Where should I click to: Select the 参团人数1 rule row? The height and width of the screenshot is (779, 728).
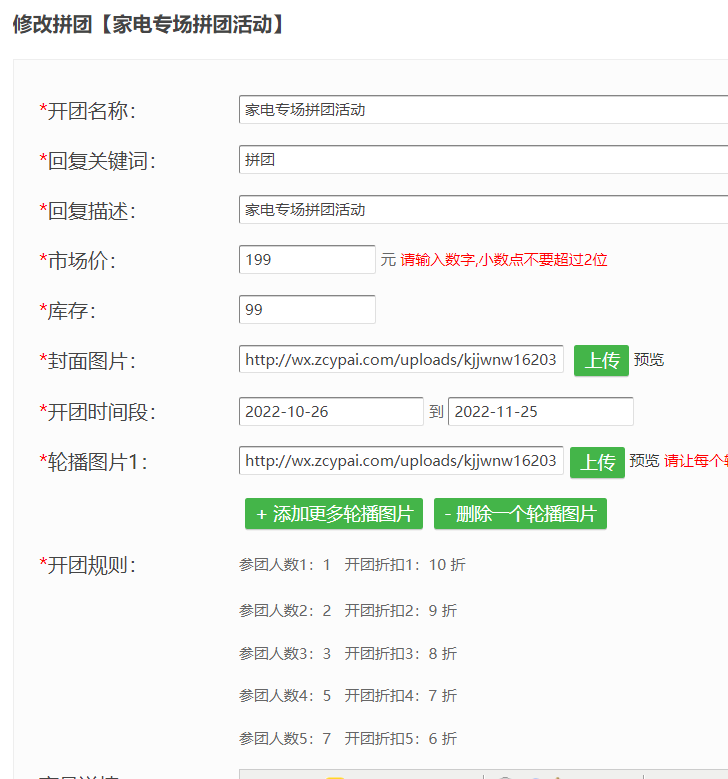point(352,565)
